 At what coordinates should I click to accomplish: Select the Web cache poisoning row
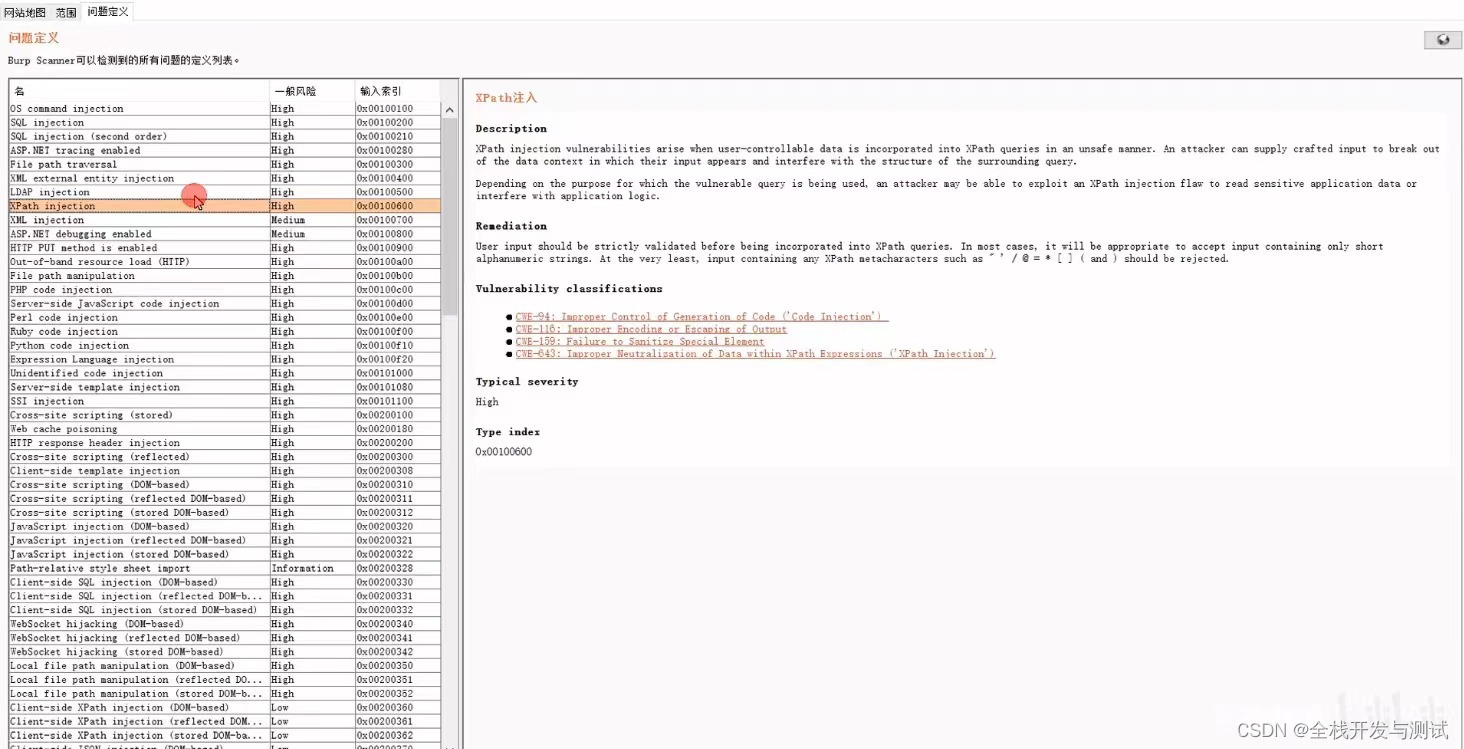coord(225,429)
